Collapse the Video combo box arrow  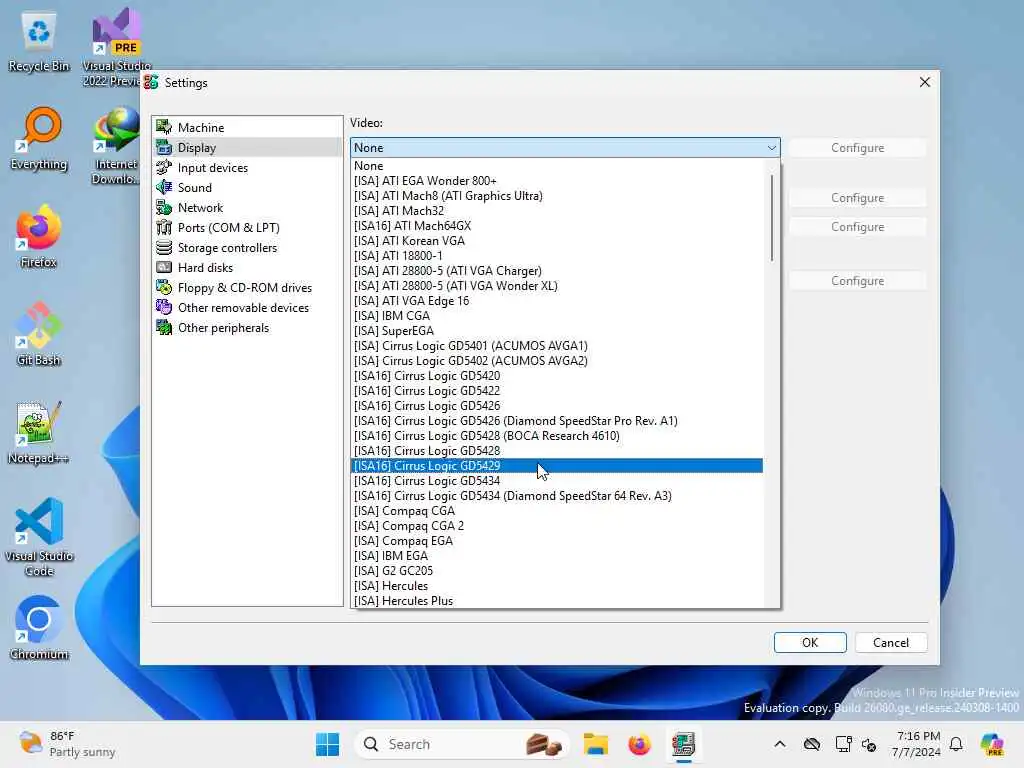pyautogui.click(x=771, y=148)
